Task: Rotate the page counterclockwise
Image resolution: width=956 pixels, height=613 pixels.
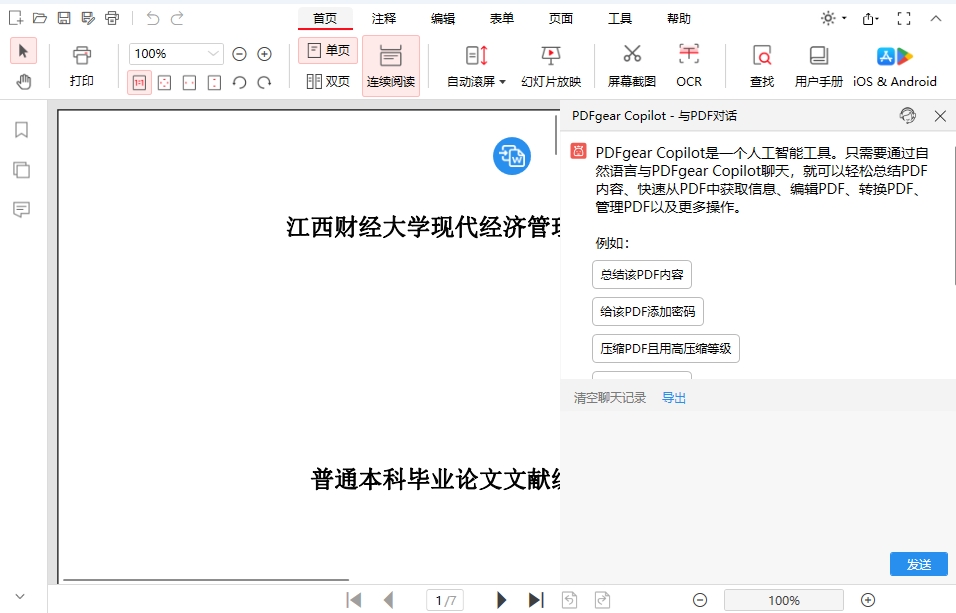Action: 239,82
